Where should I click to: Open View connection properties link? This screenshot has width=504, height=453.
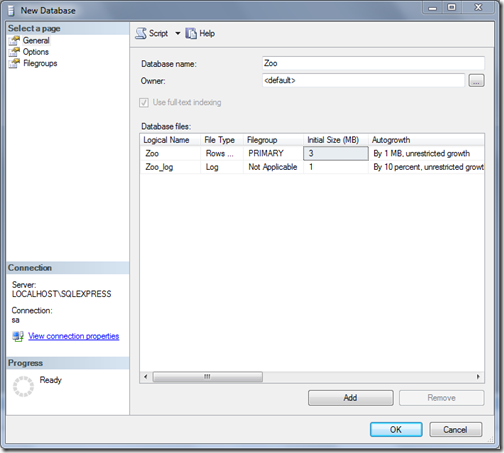tap(74, 336)
